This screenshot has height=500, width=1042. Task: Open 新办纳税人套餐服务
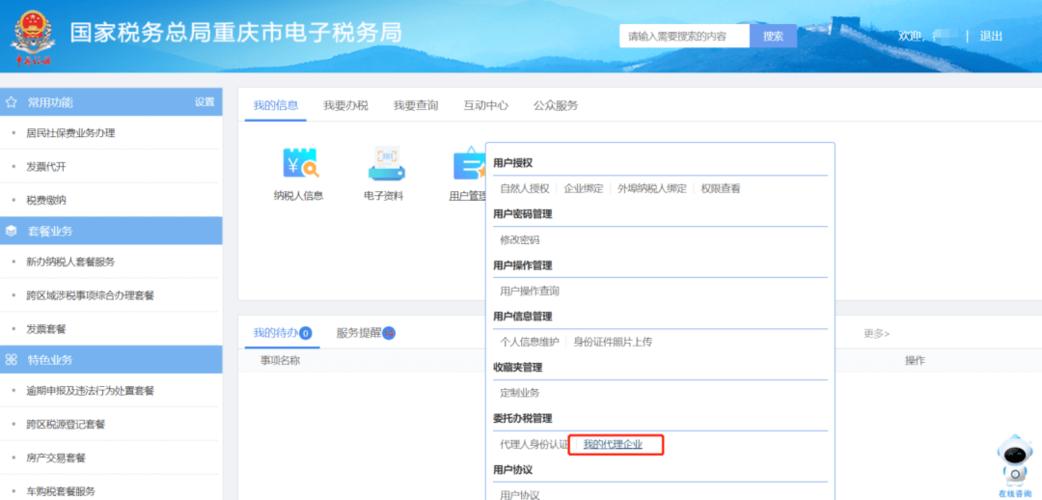coord(70,262)
